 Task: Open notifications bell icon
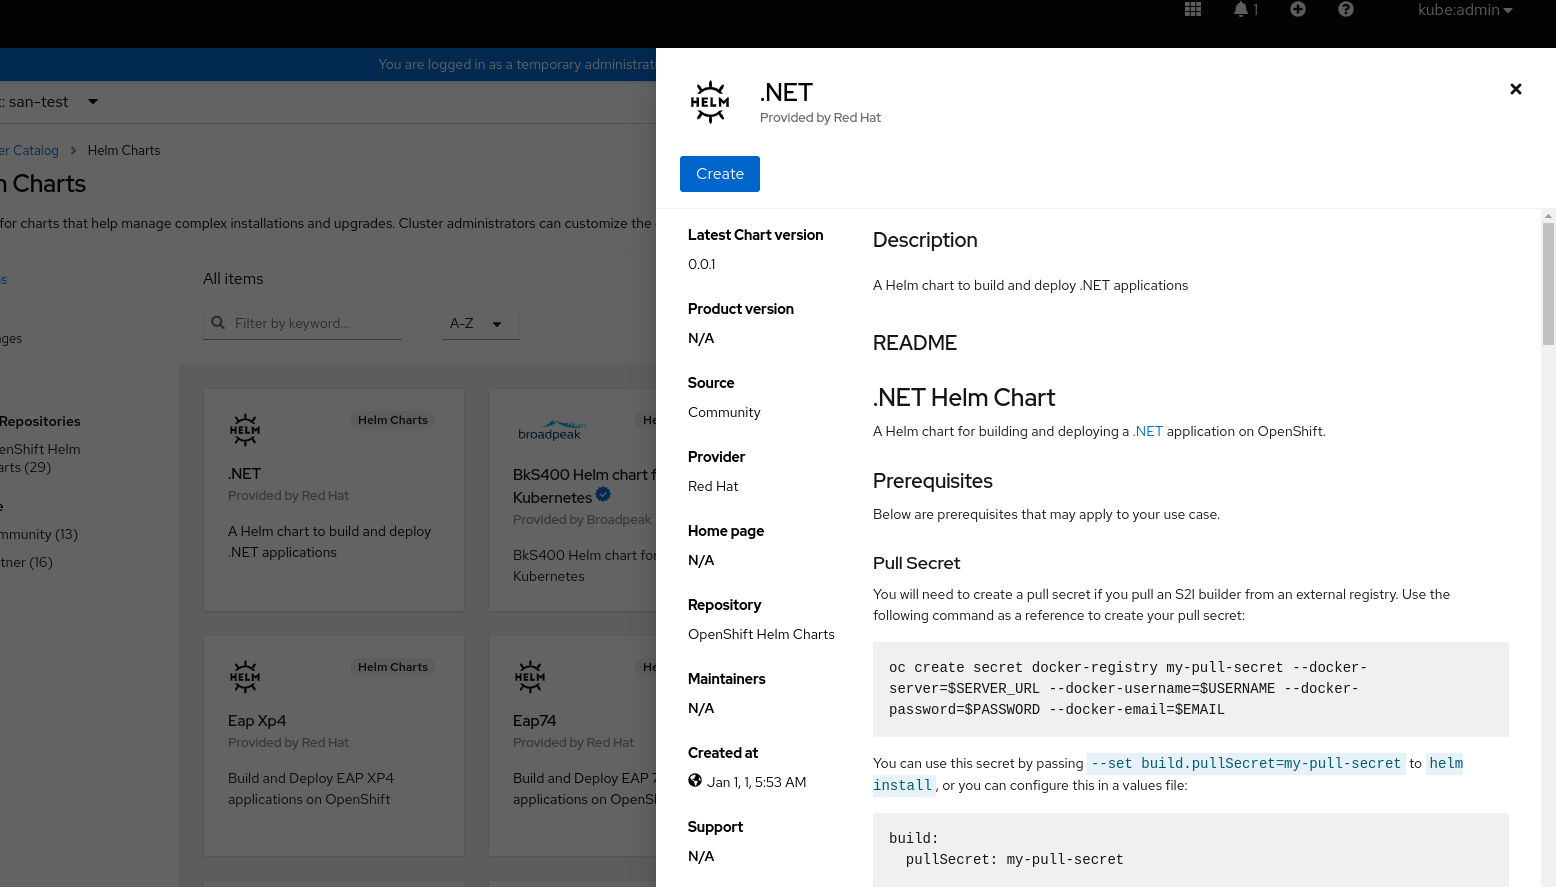click(1241, 10)
